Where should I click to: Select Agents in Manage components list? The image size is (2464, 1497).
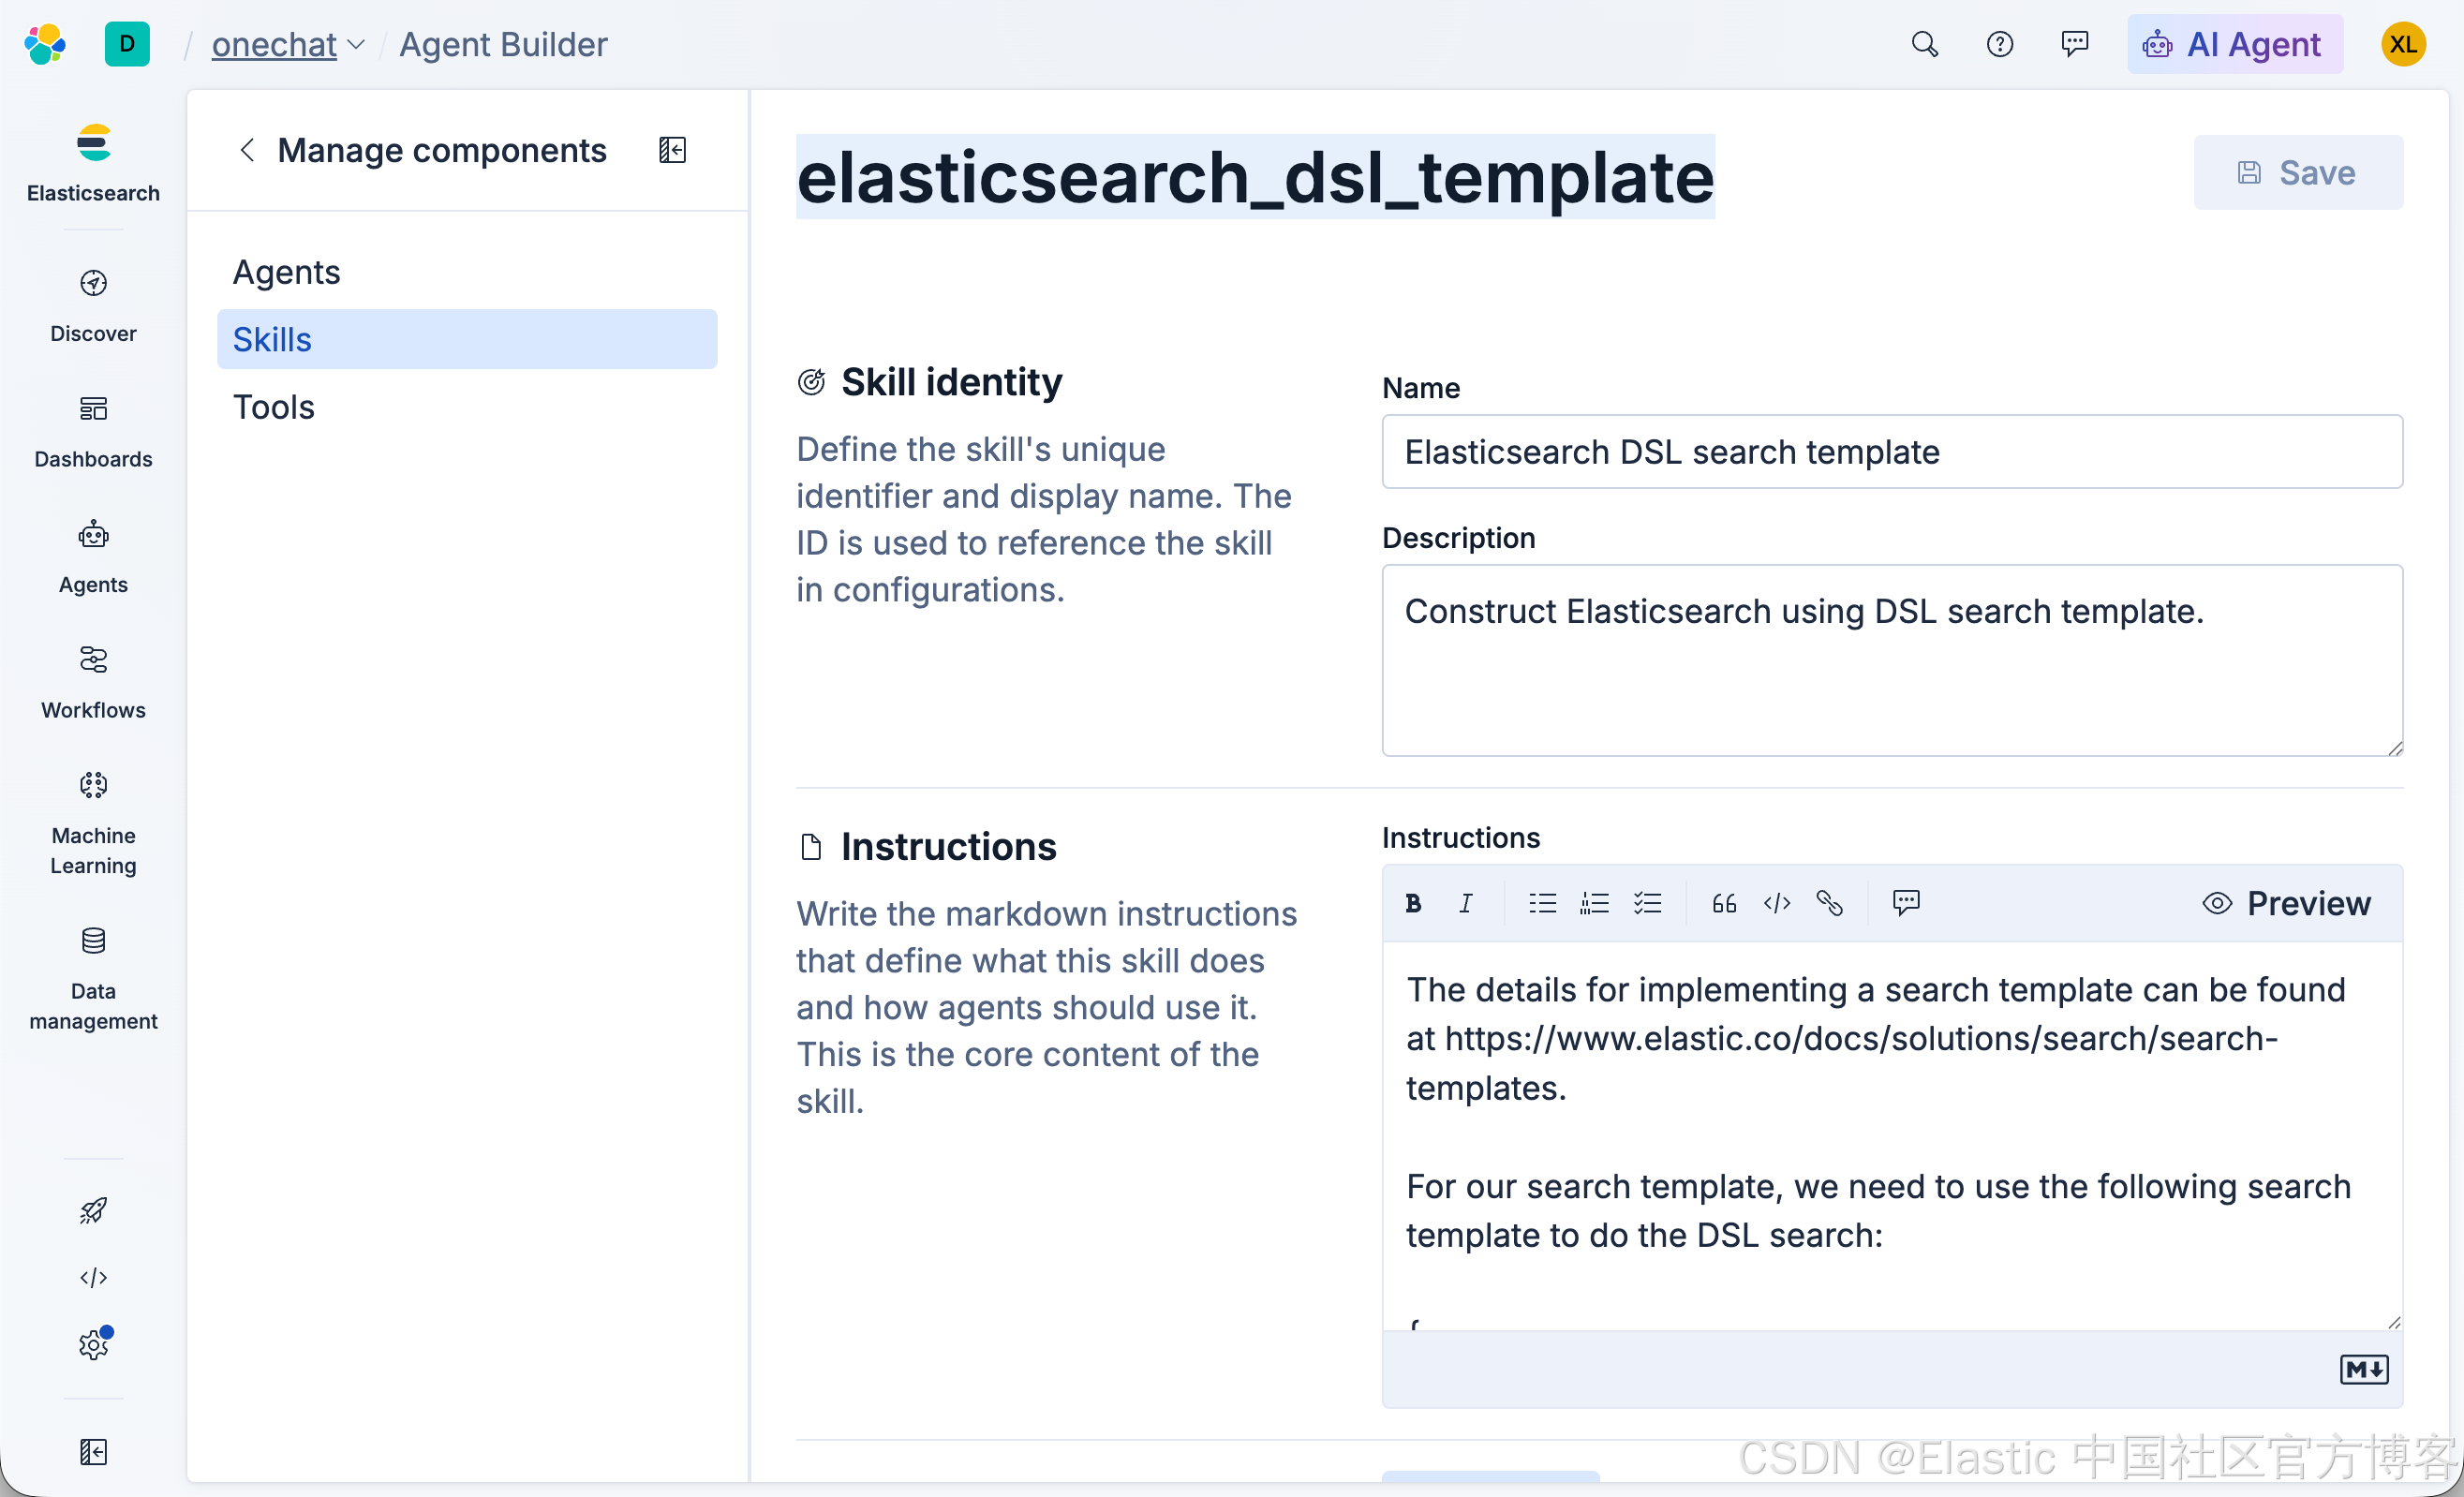pos(286,272)
